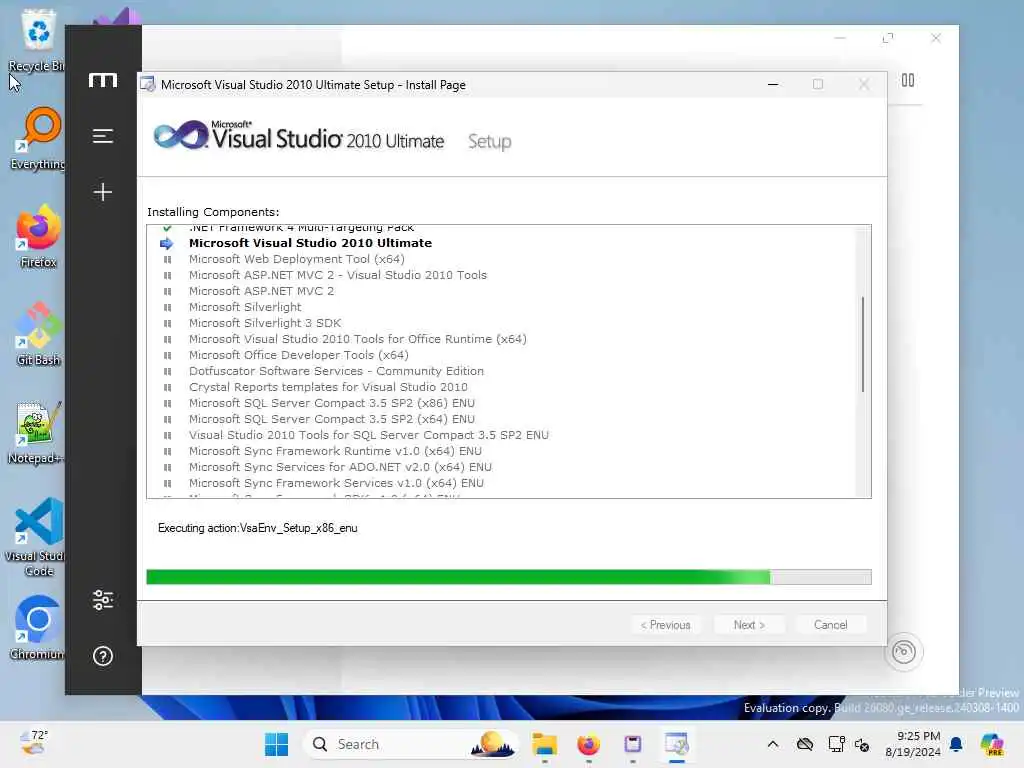Open Windows Start menu

(276, 744)
